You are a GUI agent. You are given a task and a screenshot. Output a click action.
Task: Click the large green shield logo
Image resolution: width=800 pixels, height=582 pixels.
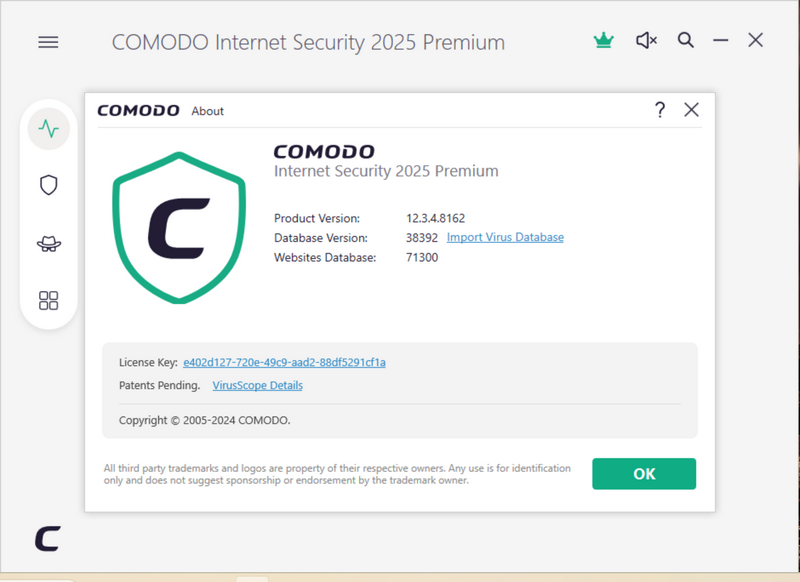click(x=178, y=228)
